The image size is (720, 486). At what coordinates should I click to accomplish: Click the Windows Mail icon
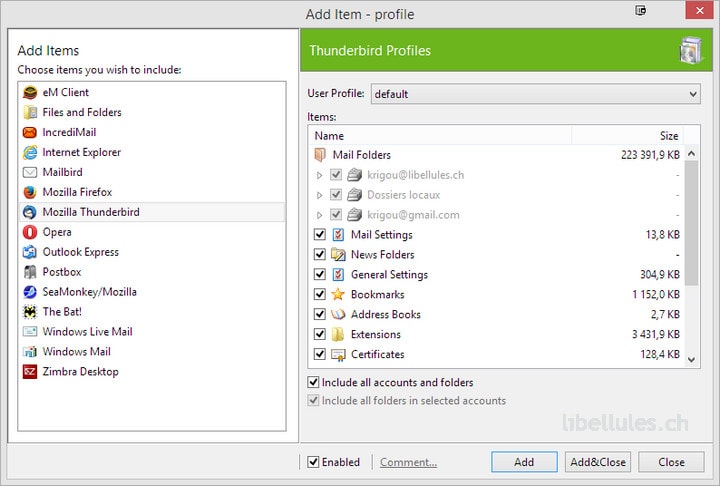coord(30,351)
